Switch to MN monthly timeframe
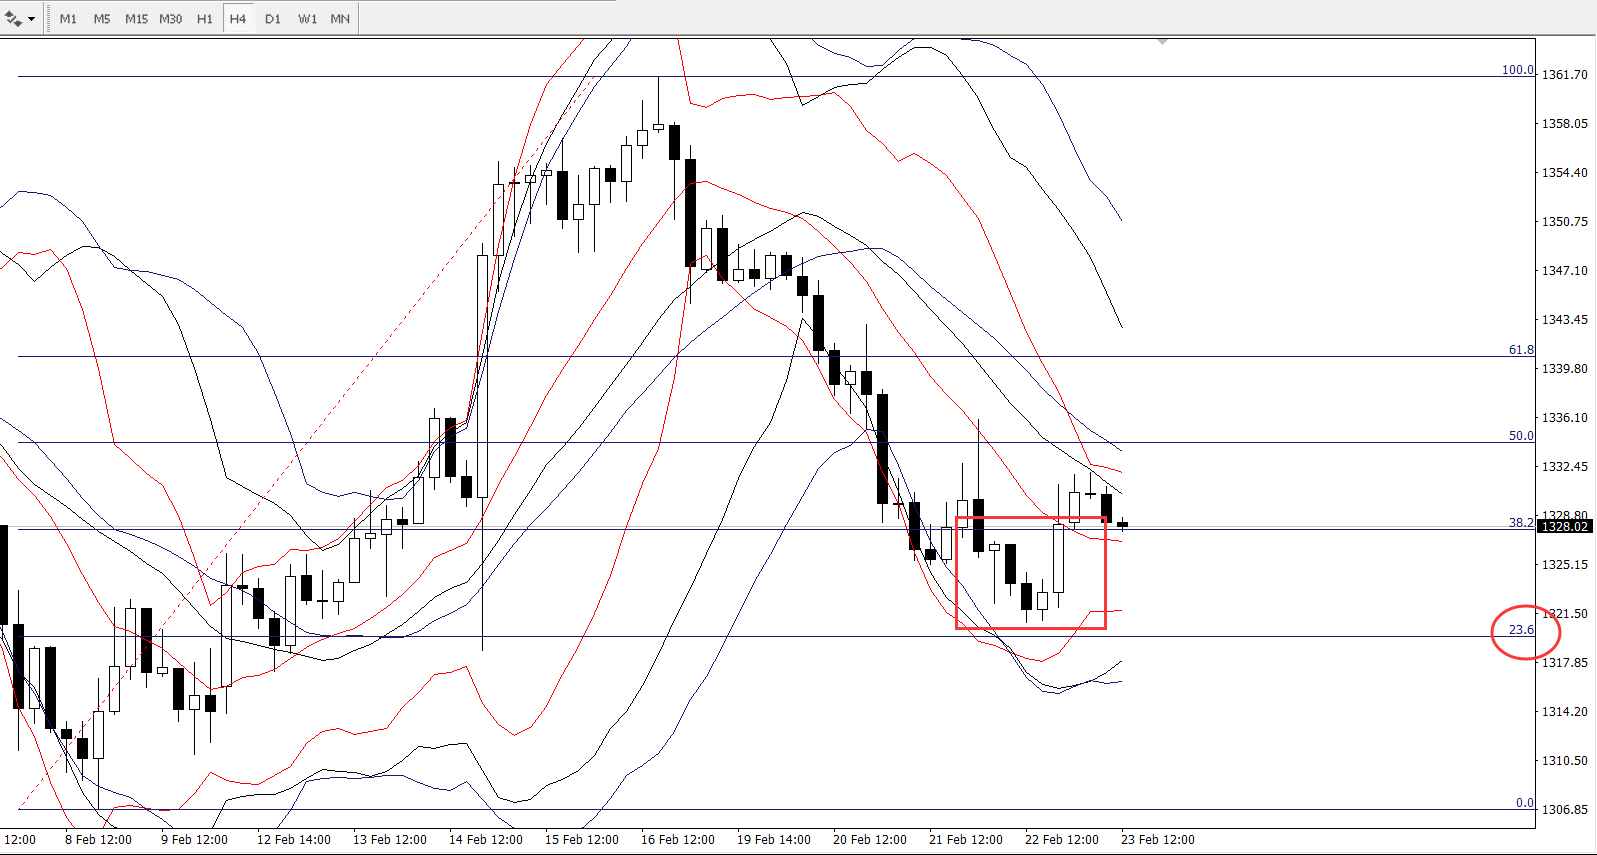The height and width of the screenshot is (855, 1597). point(340,19)
